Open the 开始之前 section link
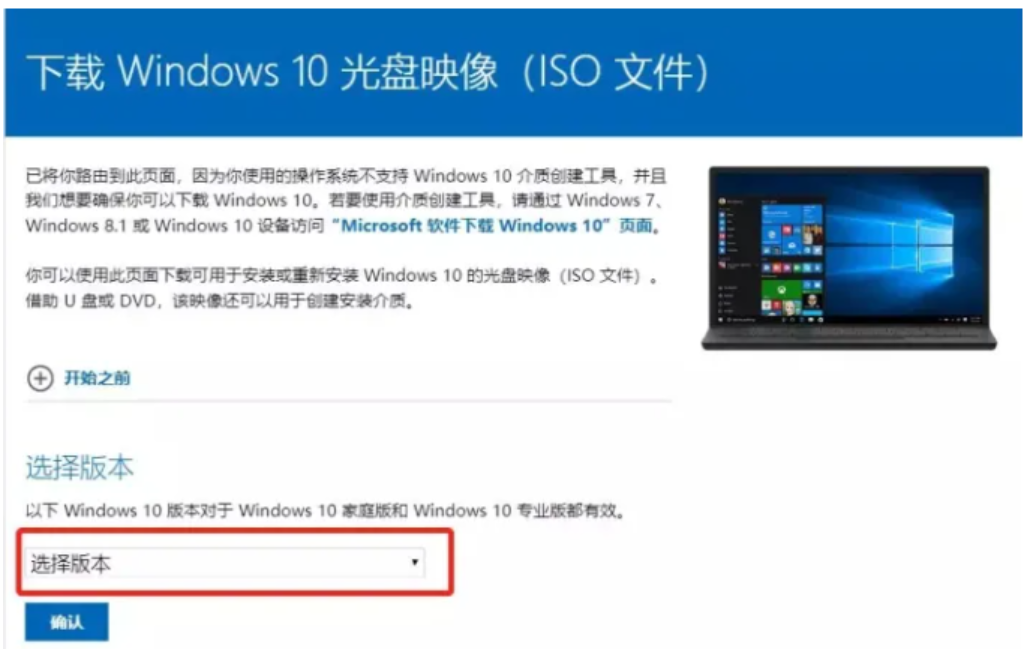This screenshot has height=657, width=1029. coord(97,379)
